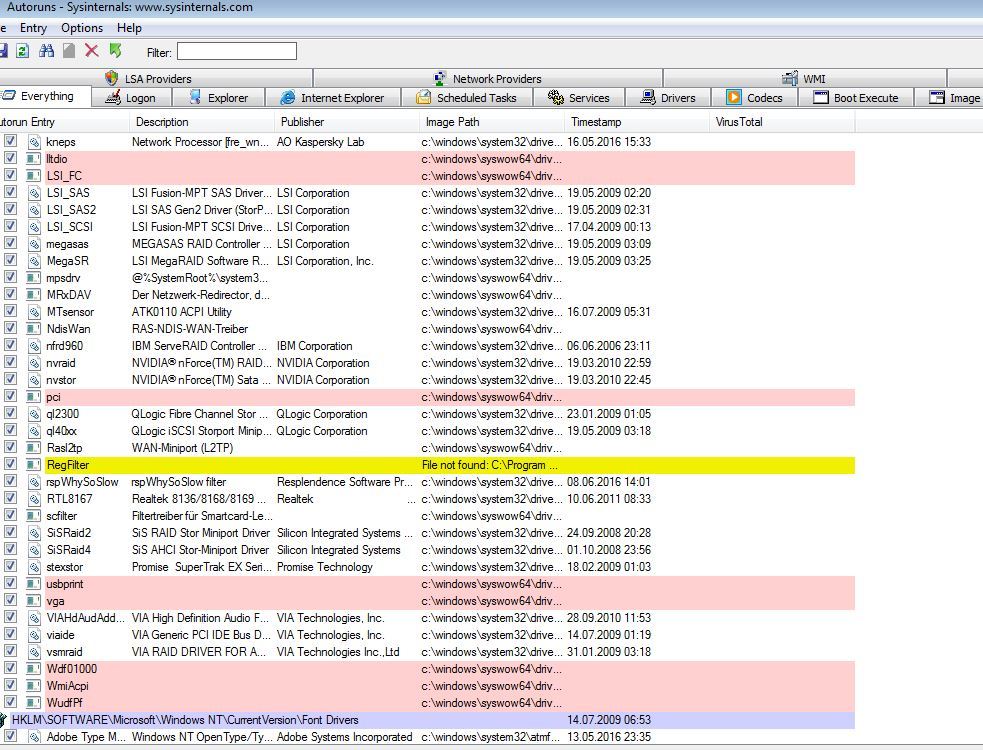Click the Image Path column header
The width and height of the screenshot is (983, 750).
pos(492,122)
